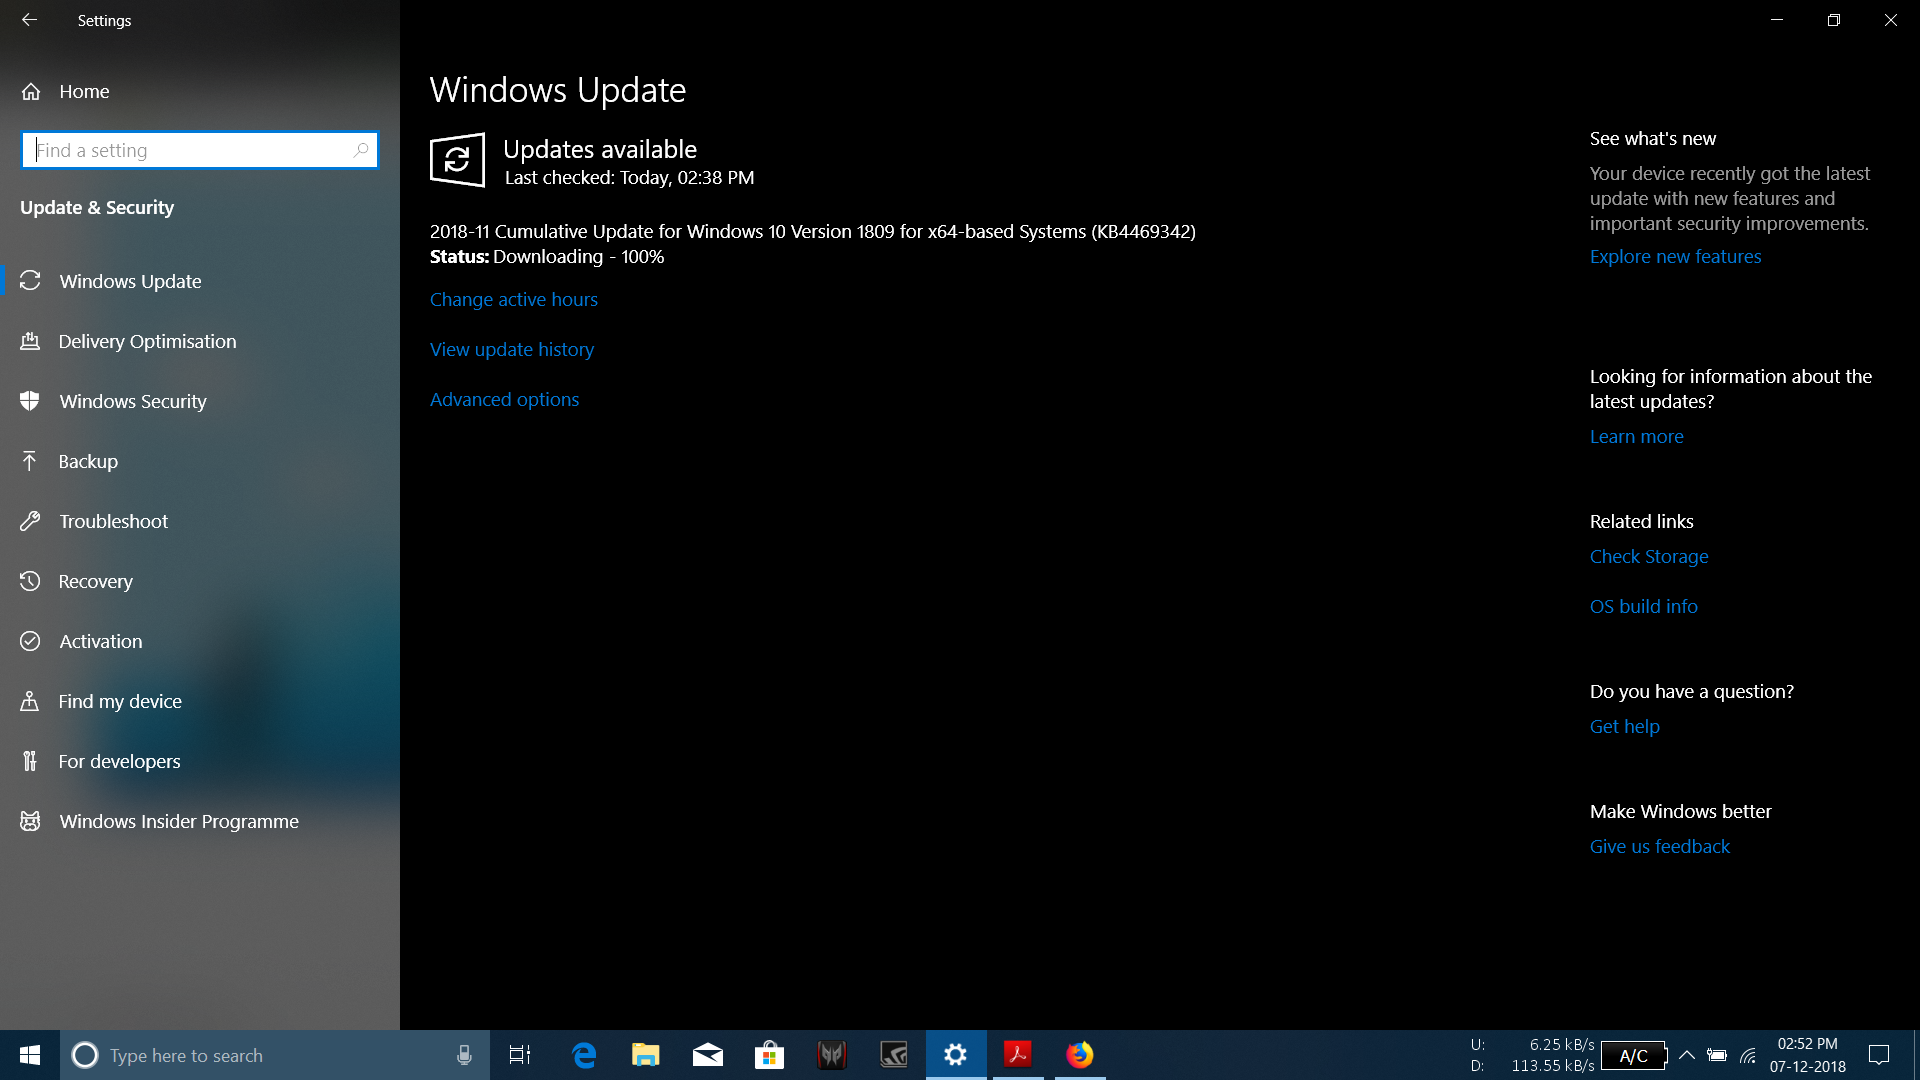
Task: Switch to Firefox in the taskbar
Action: tap(1080, 1055)
